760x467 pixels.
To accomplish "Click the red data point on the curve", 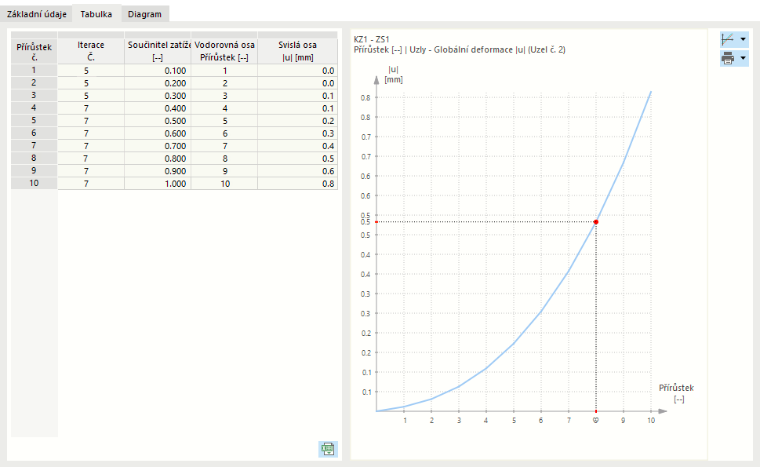I will (x=596, y=222).
